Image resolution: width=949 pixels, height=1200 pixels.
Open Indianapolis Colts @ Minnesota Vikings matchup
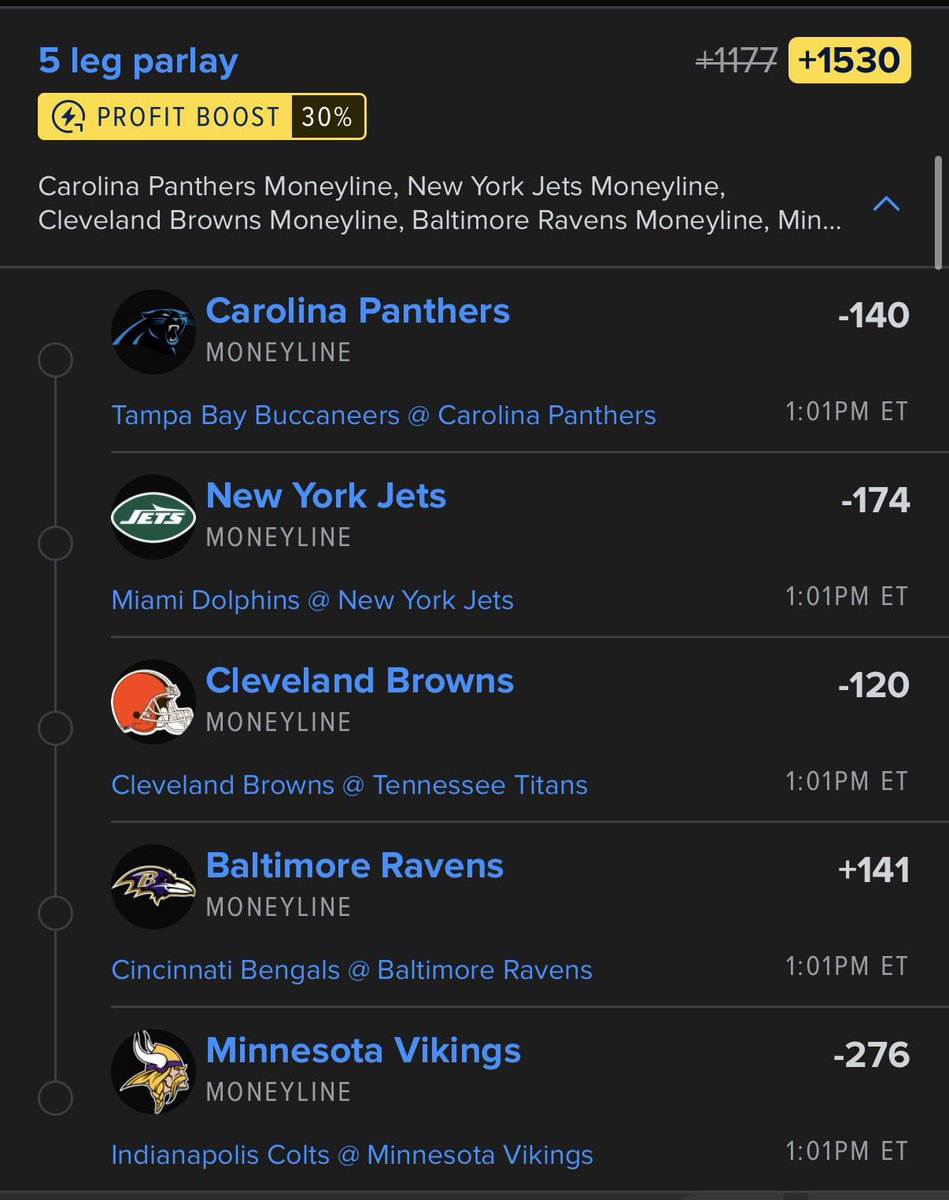pyautogui.click(x=352, y=1155)
